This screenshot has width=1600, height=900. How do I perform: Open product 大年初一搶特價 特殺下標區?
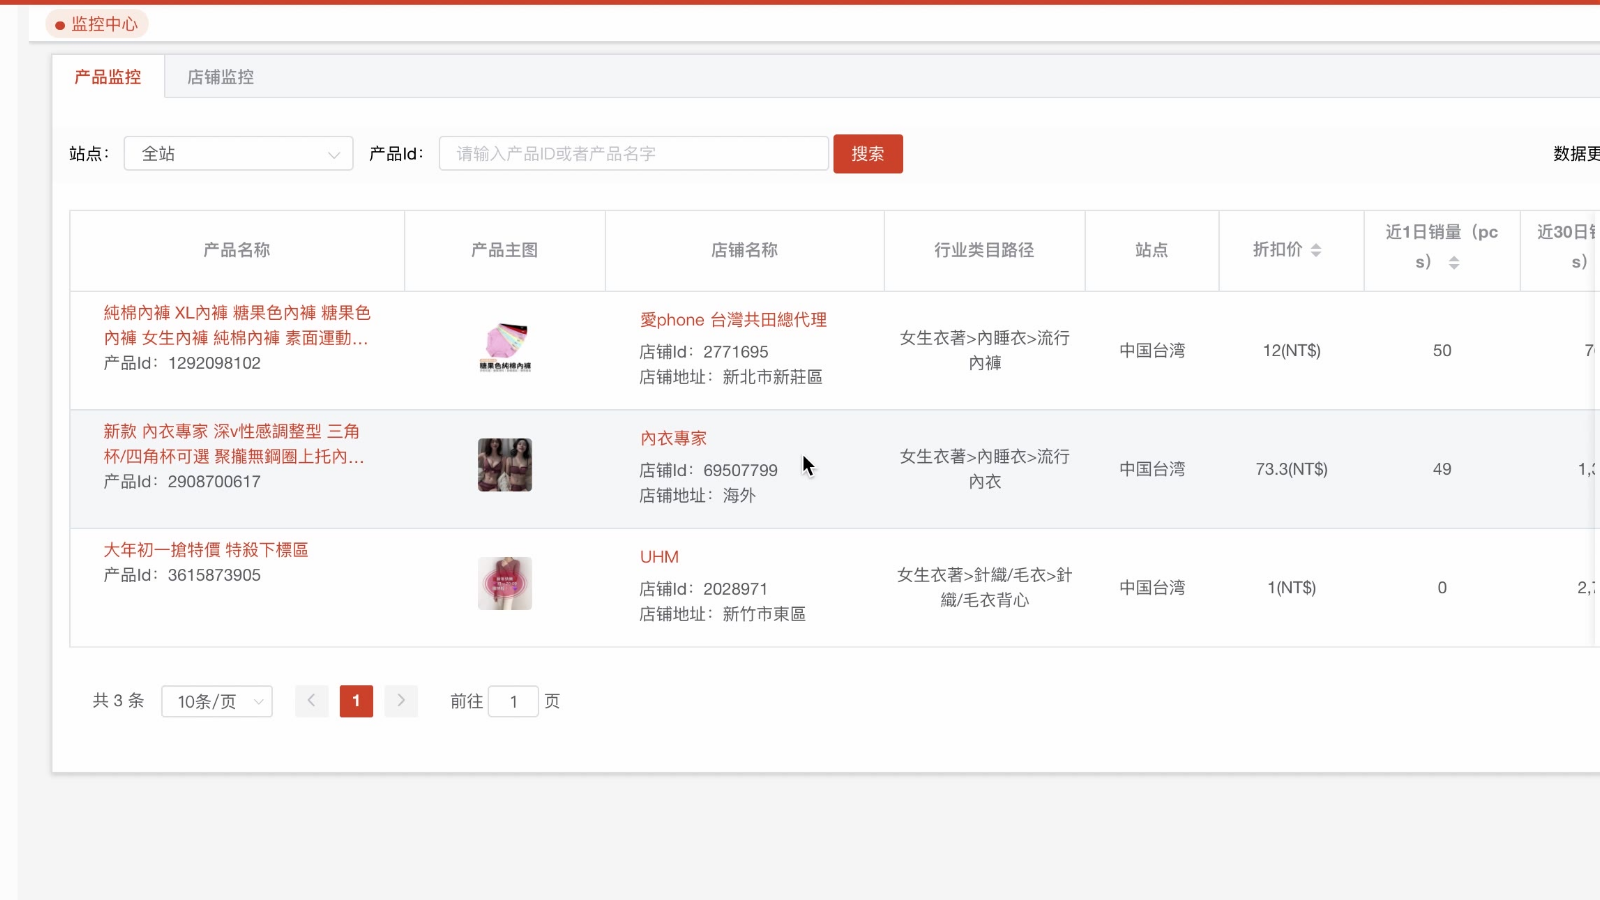206,550
